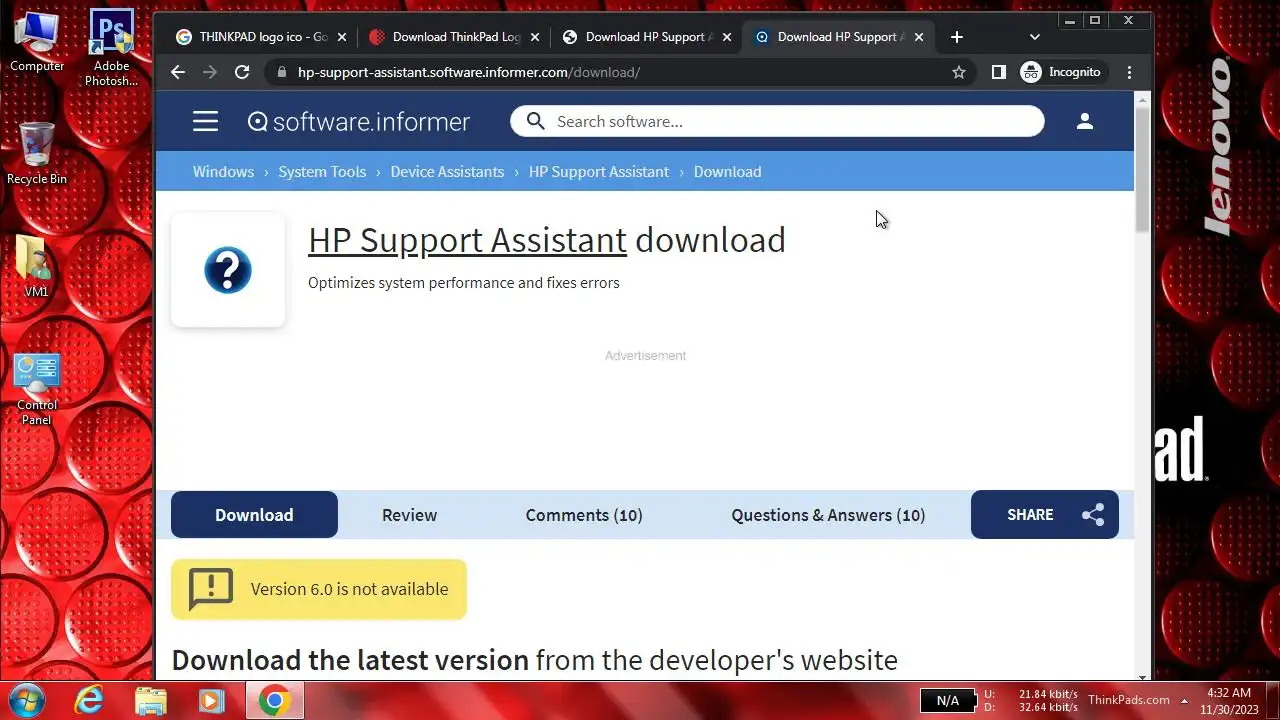1280x720 pixels.
Task: Close the THINKPAD logo ico tab
Action: [x=342, y=37]
